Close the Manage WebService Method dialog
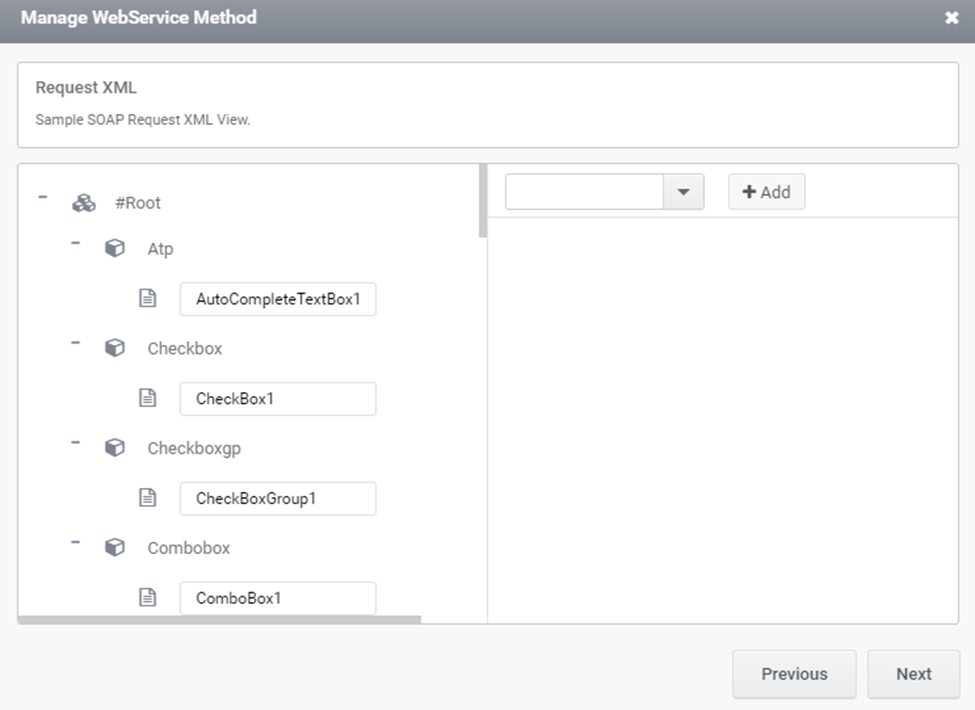This screenshot has width=975, height=710. pyautogui.click(x=951, y=17)
